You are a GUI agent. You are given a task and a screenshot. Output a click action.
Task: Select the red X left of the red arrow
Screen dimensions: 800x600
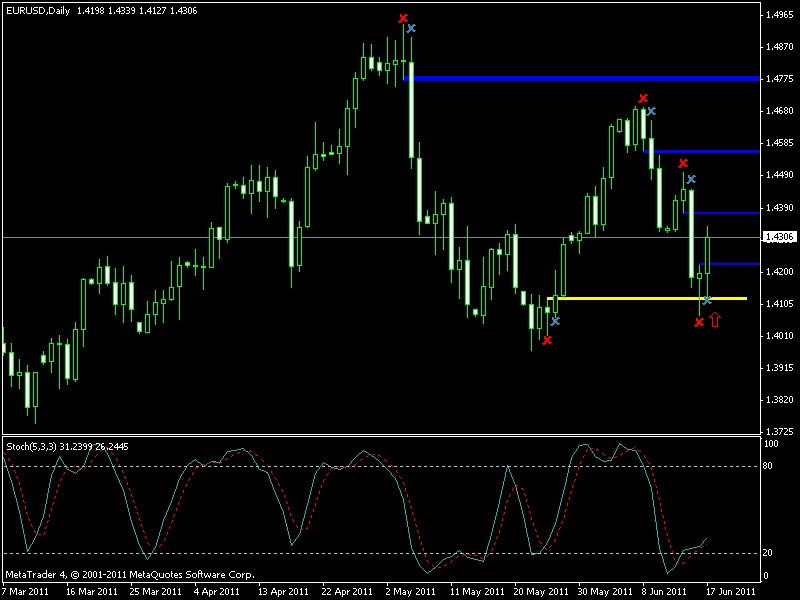(x=699, y=322)
